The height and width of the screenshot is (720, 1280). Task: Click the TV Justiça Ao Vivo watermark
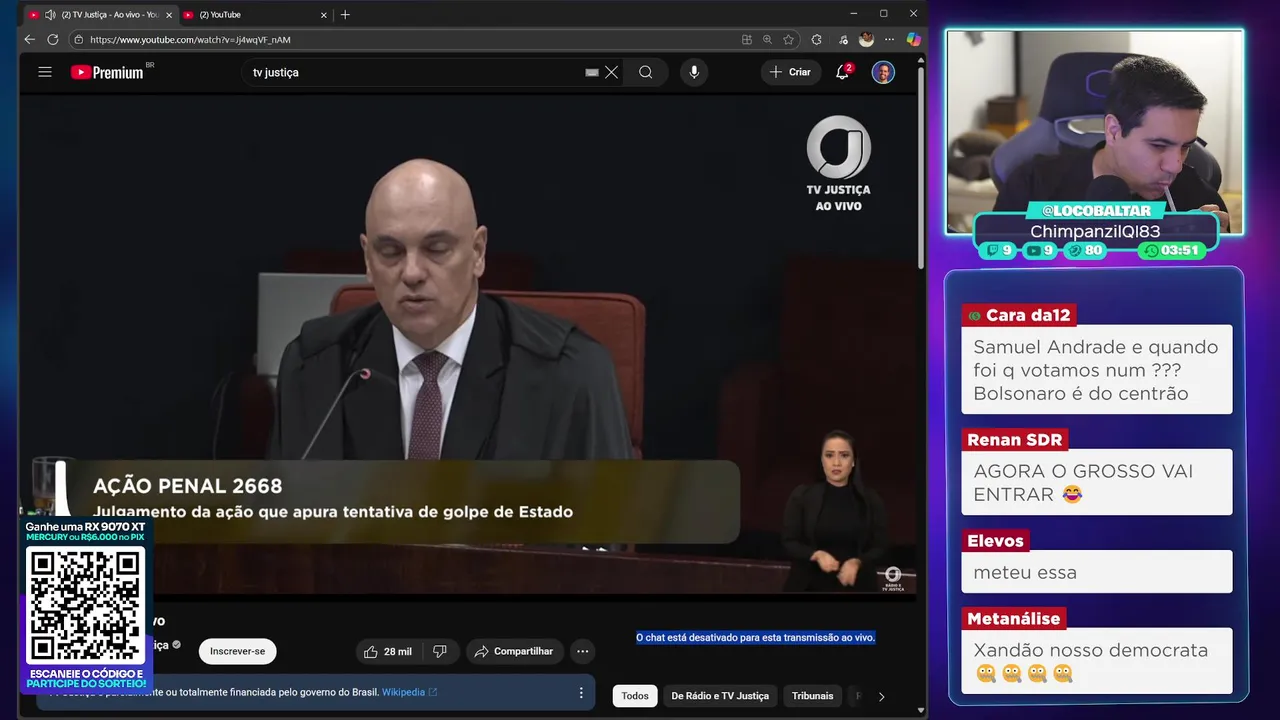point(839,163)
